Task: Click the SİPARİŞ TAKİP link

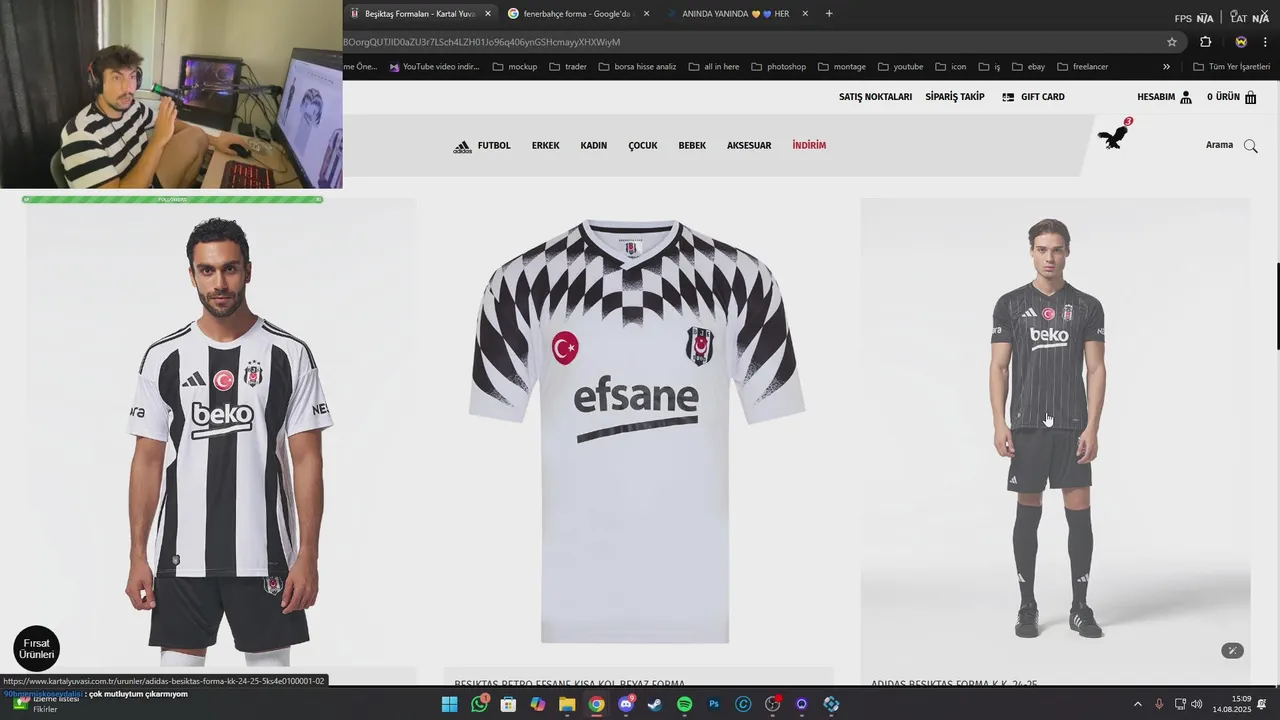Action: click(x=955, y=97)
